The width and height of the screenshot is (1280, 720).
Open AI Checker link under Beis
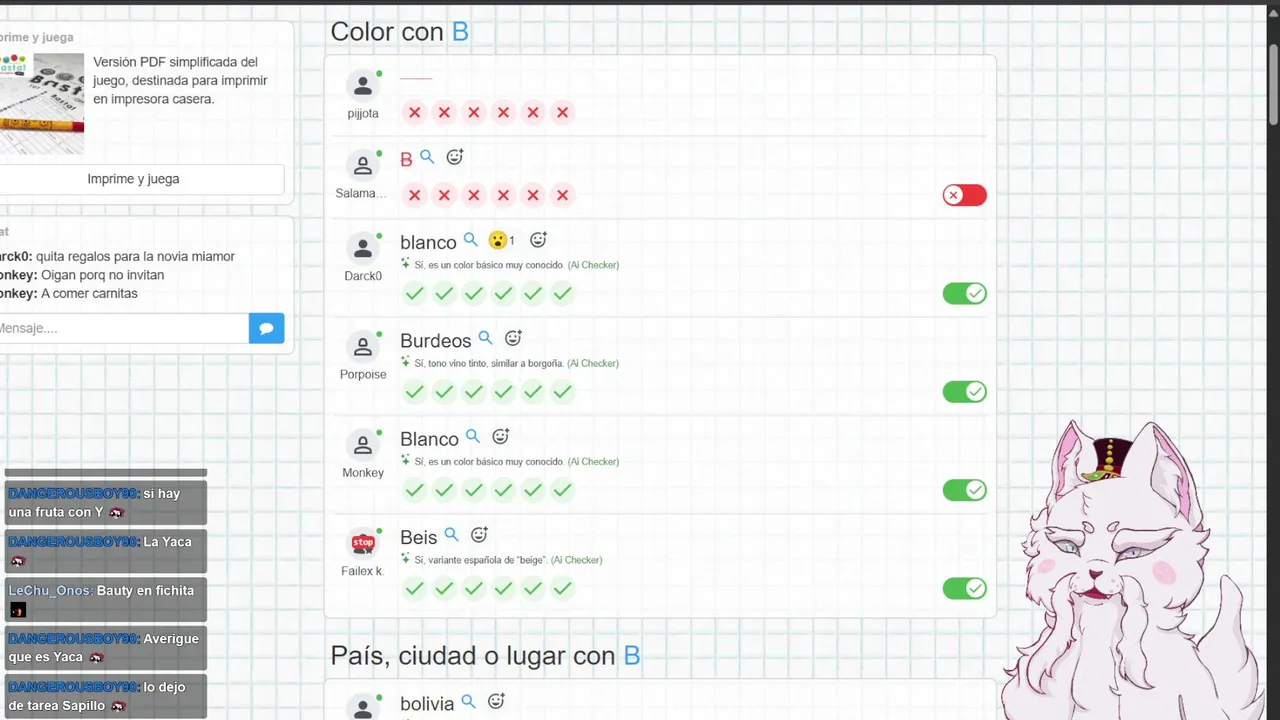(576, 560)
